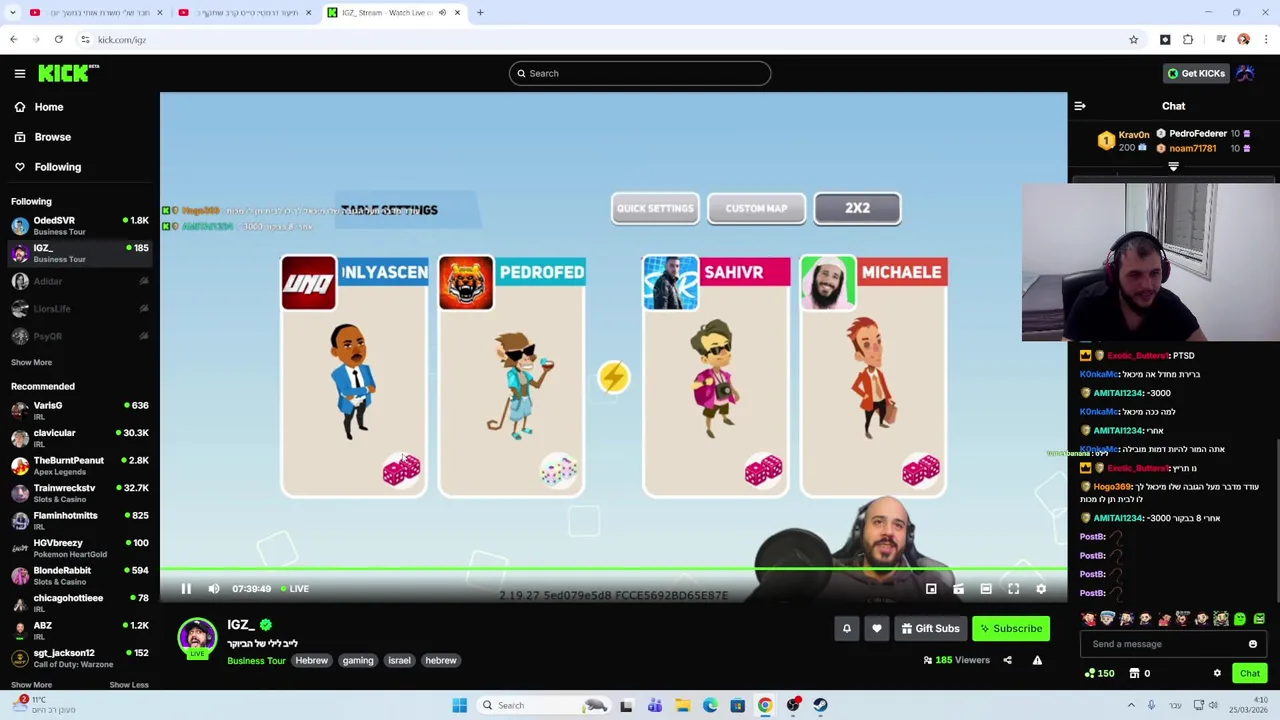Open video player settings gear
Screen dimensions: 1280x720
click(x=1041, y=589)
